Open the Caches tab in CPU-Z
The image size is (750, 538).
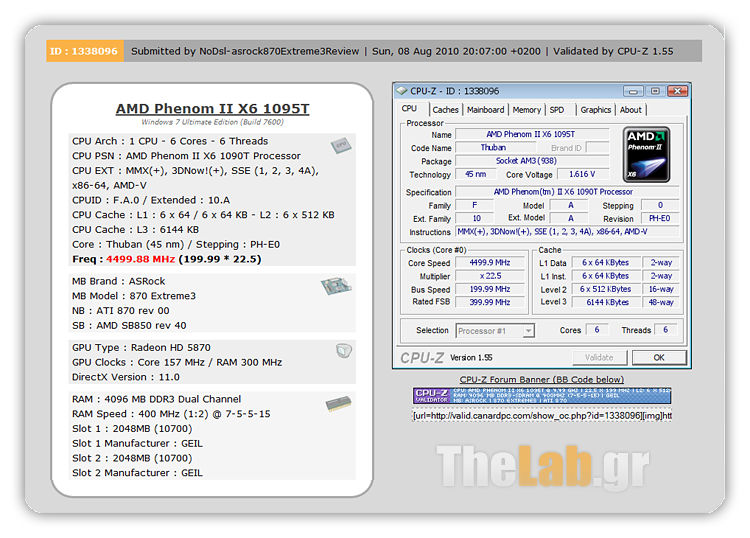click(x=445, y=110)
